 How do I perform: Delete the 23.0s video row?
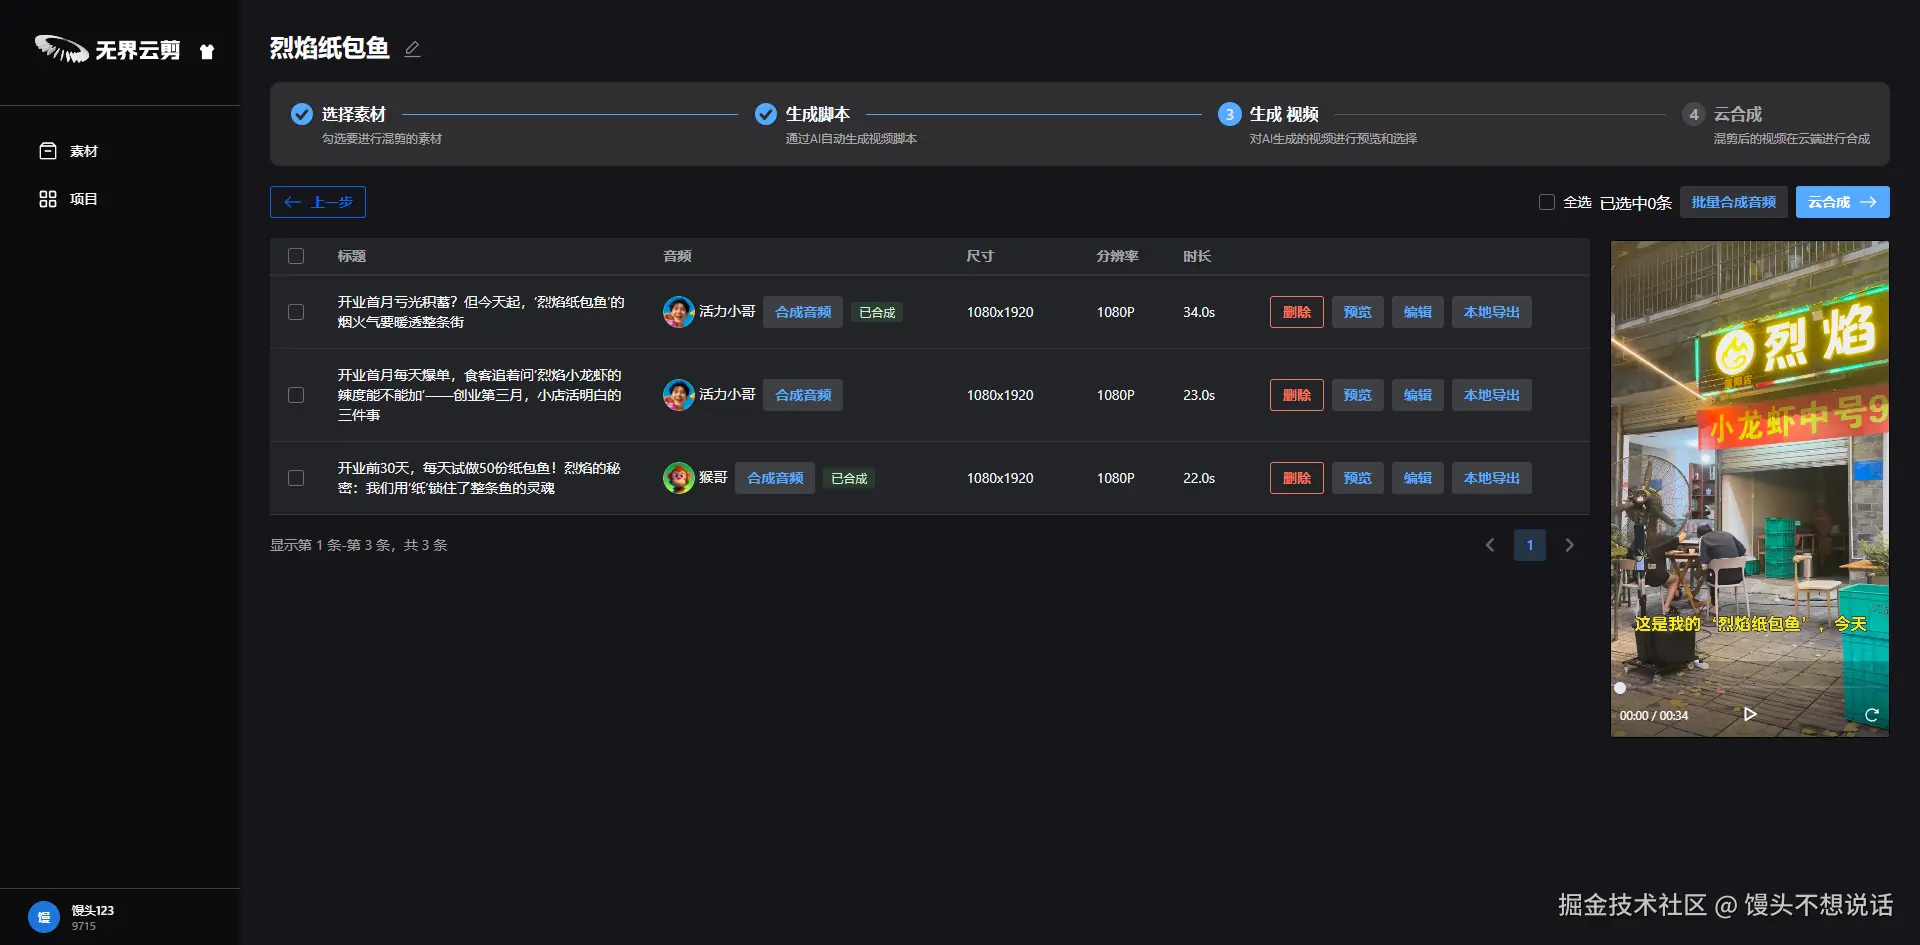pos(1297,395)
